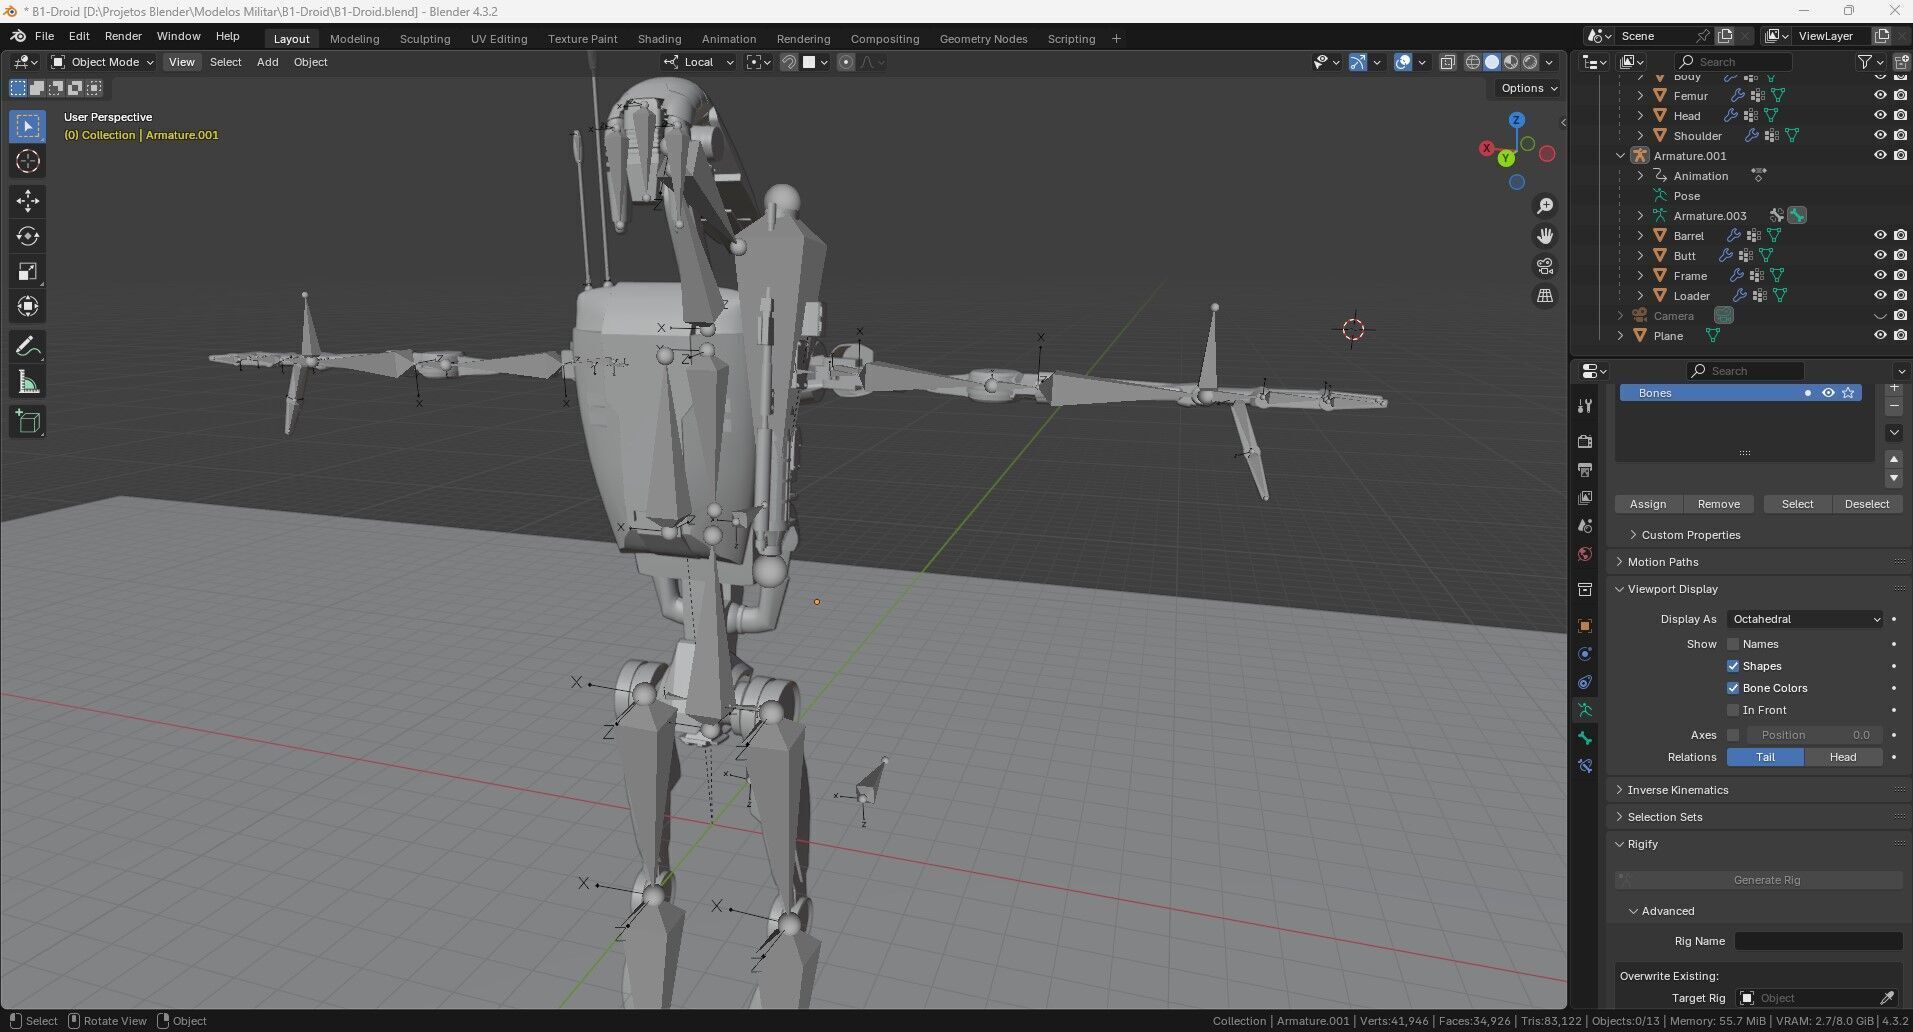The image size is (1913, 1032).
Task: Open the Scene properties tab
Action: (1585, 525)
